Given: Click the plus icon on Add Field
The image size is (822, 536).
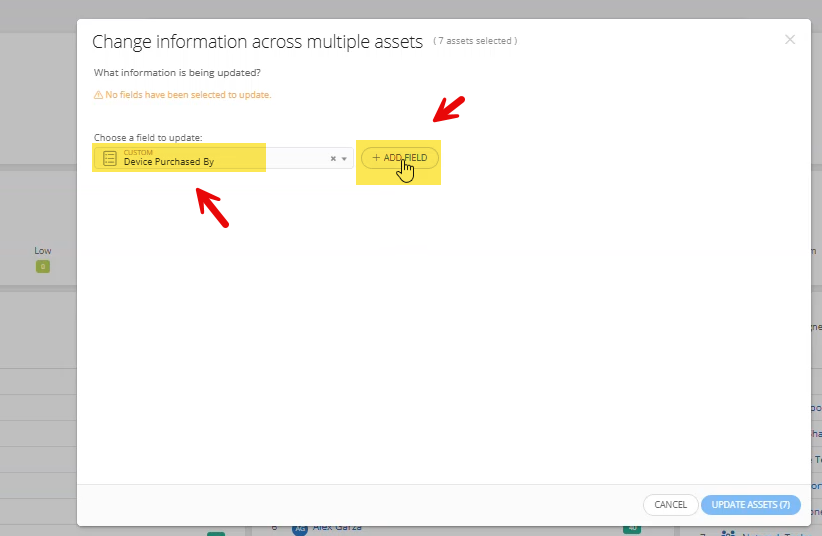Looking at the screenshot, I should click(376, 158).
